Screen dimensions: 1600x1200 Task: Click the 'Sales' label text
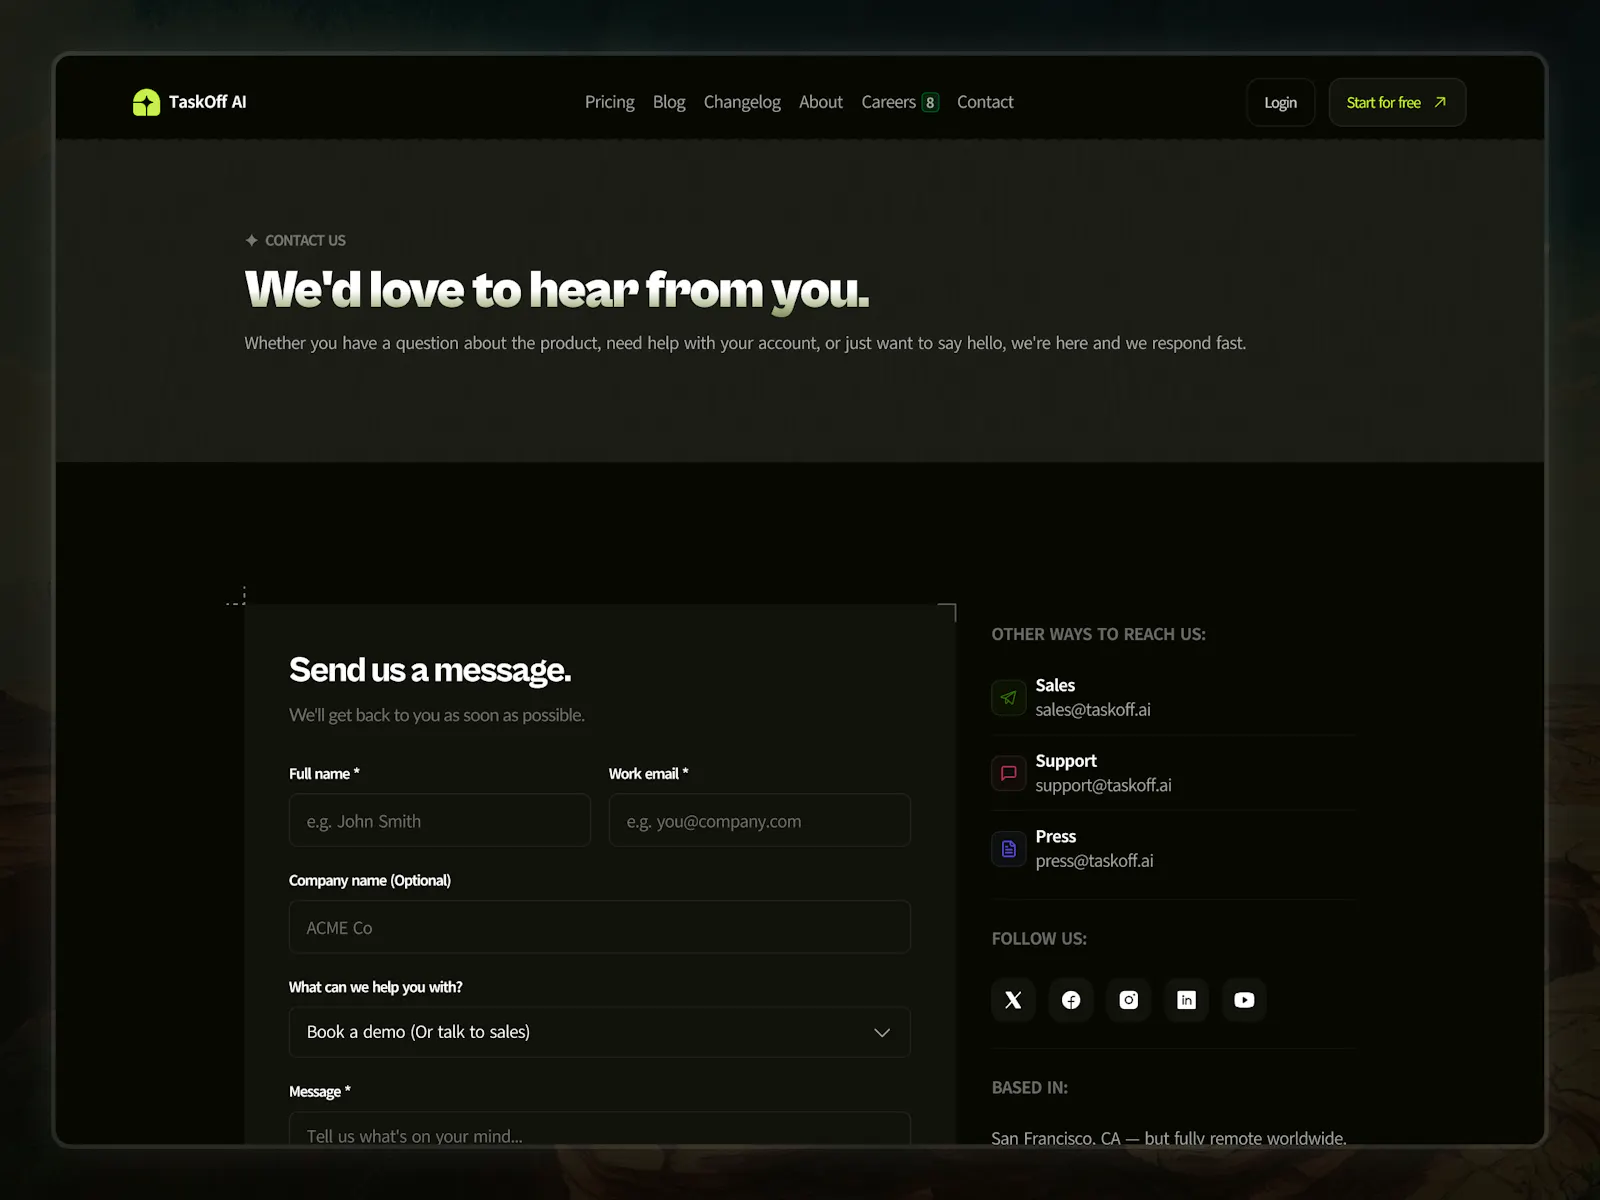coord(1055,685)
